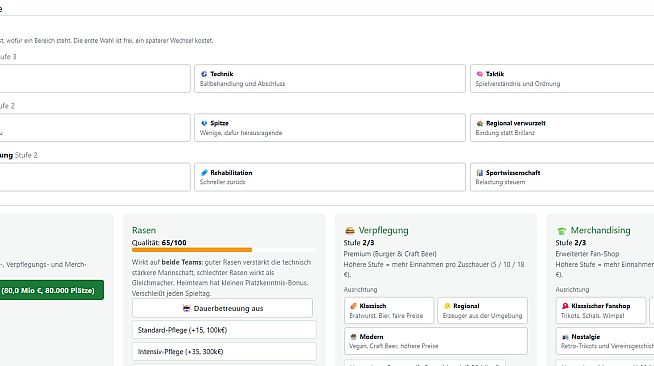
Task: Click Qualität: 65/100 text
Action: [159, 243]
